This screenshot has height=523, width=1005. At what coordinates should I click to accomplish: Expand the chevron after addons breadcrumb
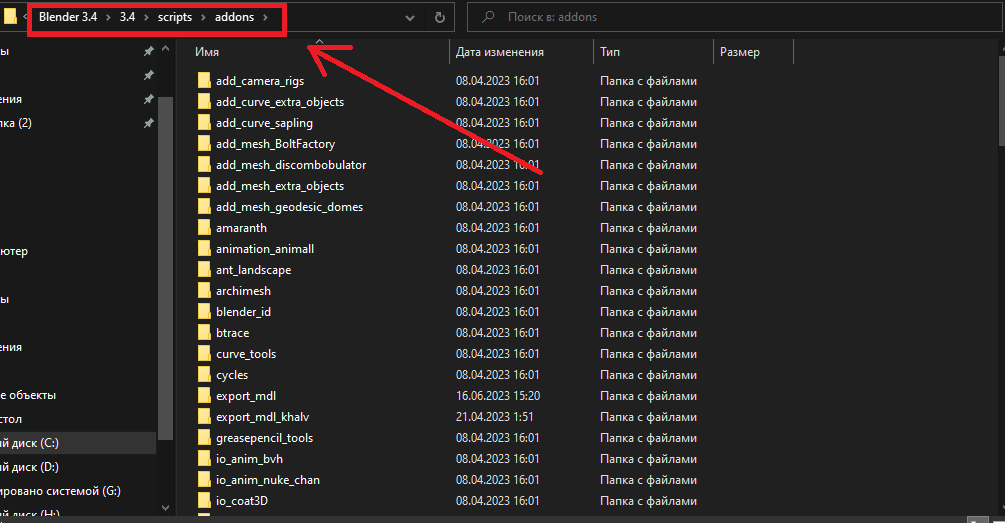(265, 17)
